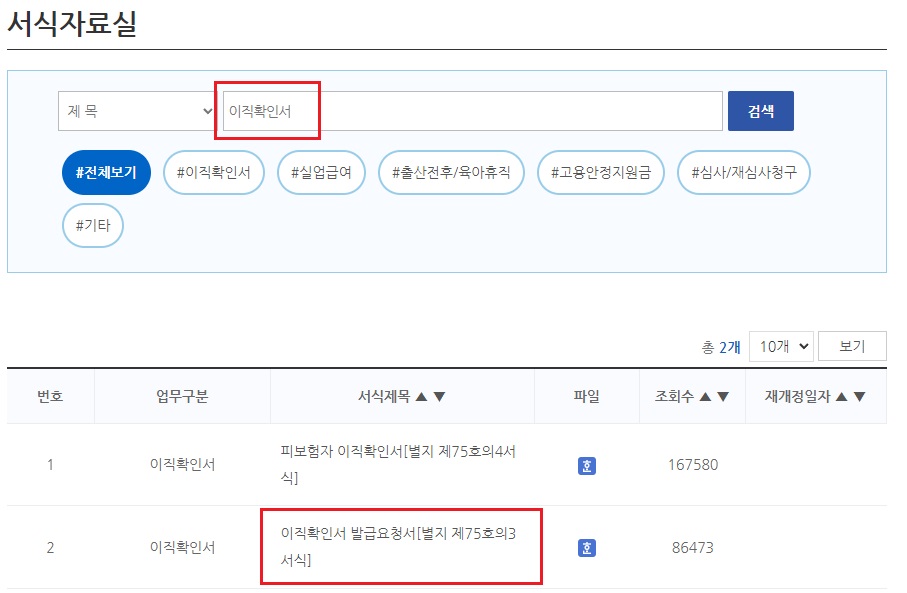Toggle the #실업급여 filter tag
The image size is (907, 593).
coord(320,172)
